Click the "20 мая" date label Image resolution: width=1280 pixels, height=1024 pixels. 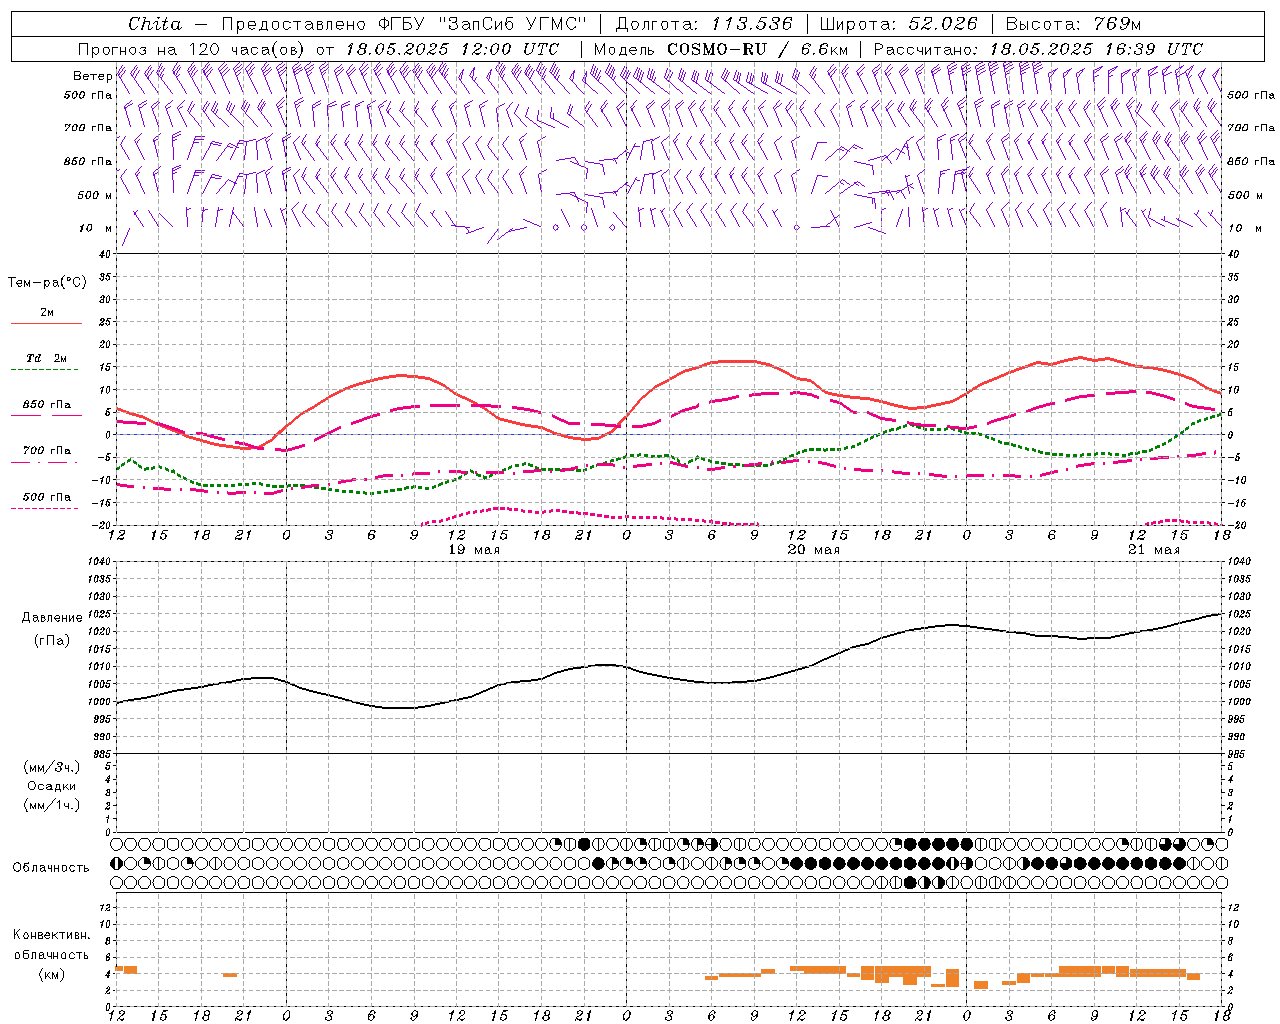point(814,550)
